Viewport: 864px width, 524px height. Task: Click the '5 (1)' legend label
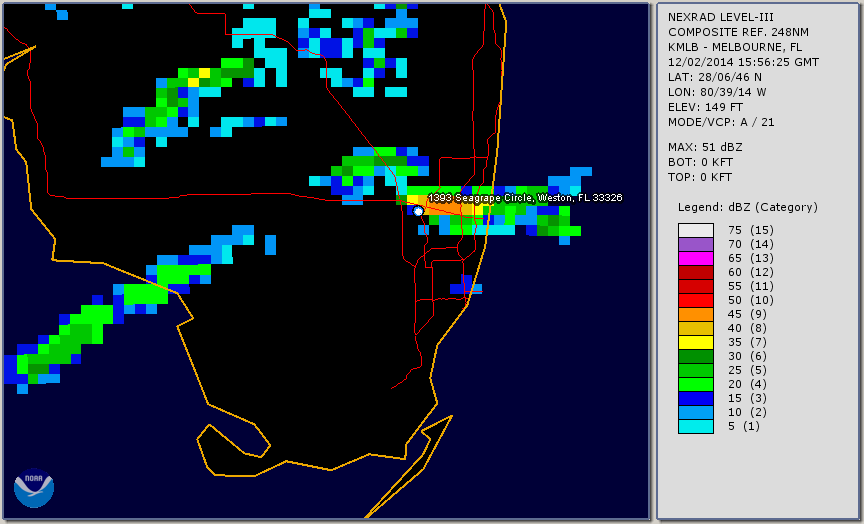click(743, 426)
